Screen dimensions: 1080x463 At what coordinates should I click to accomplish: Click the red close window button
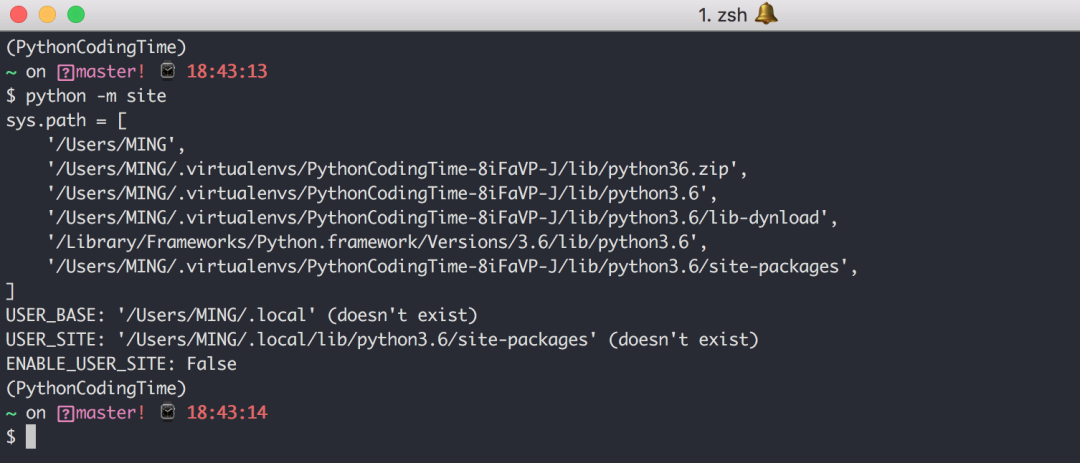[19, 14]
